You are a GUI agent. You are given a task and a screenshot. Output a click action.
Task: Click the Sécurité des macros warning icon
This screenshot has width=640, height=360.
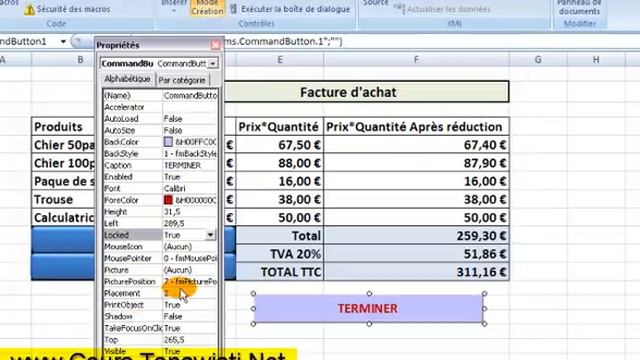pyautogui.click(x=29, y=9)
